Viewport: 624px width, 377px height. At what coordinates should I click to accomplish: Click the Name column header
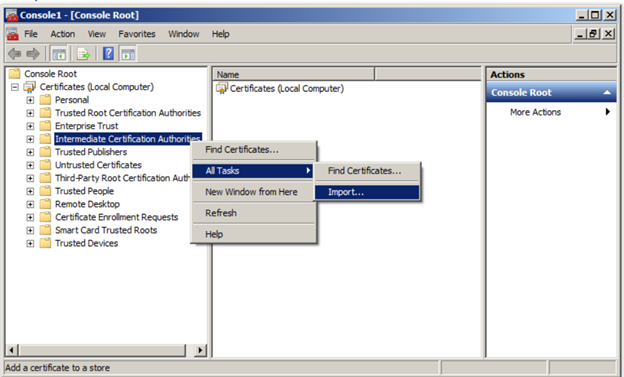(x=294, y=74)
